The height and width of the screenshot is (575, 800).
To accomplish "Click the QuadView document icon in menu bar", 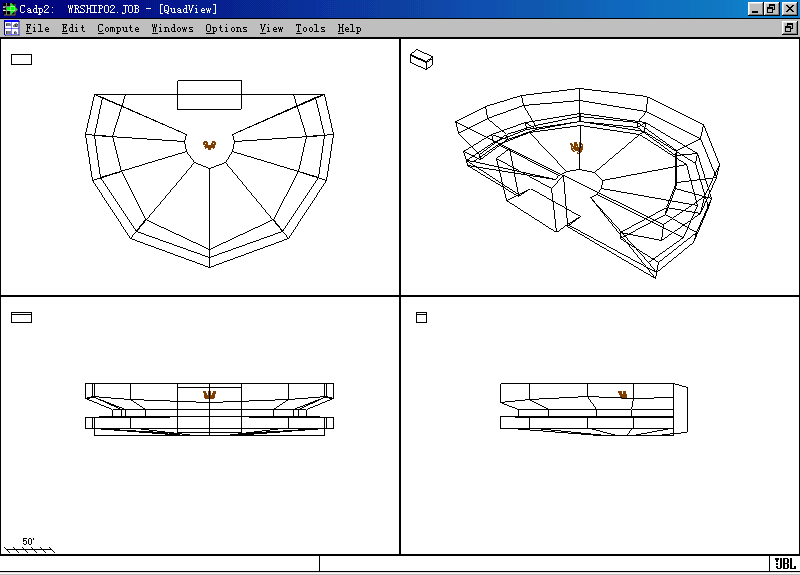I will point(12,28).
